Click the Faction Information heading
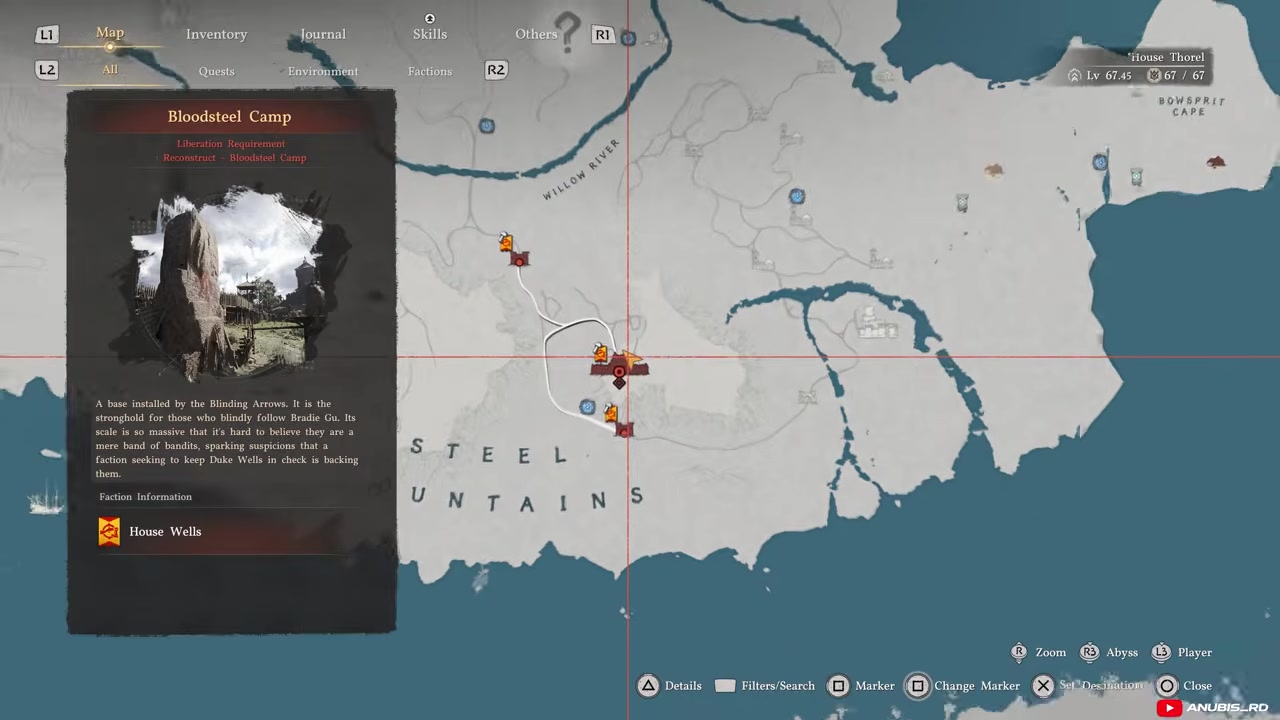This screenshot has width=1280, height=720. click(146, 497)
